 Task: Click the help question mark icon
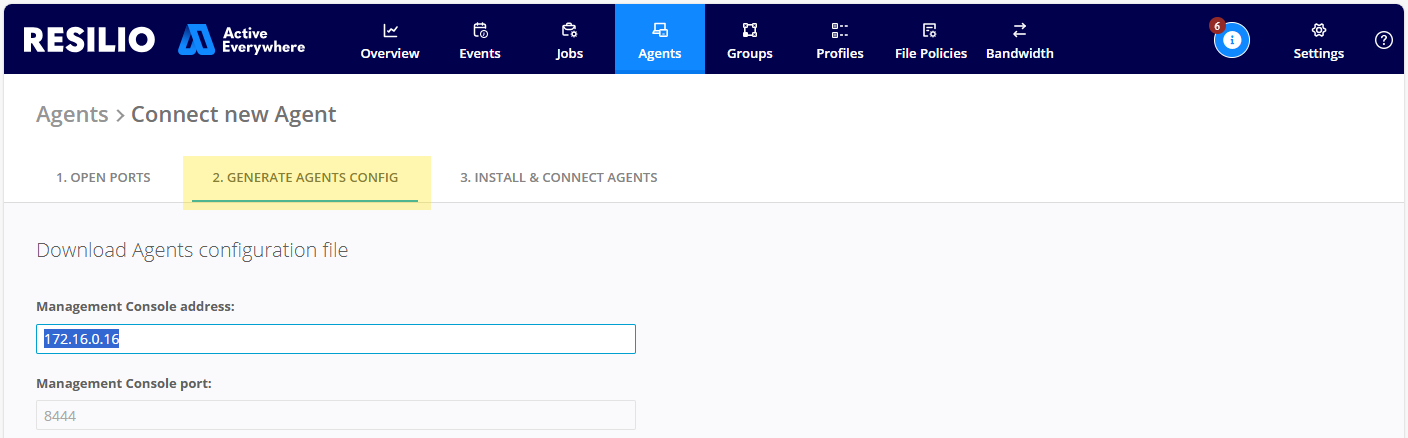[1383, 40]
